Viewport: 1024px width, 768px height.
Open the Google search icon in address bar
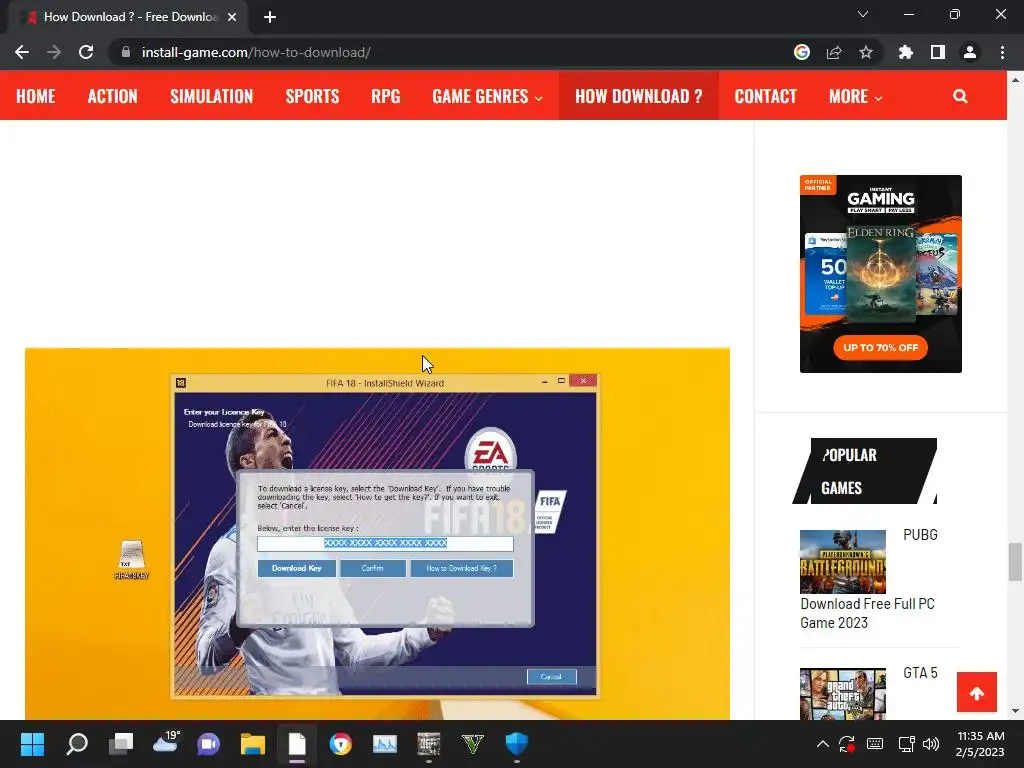802,52
